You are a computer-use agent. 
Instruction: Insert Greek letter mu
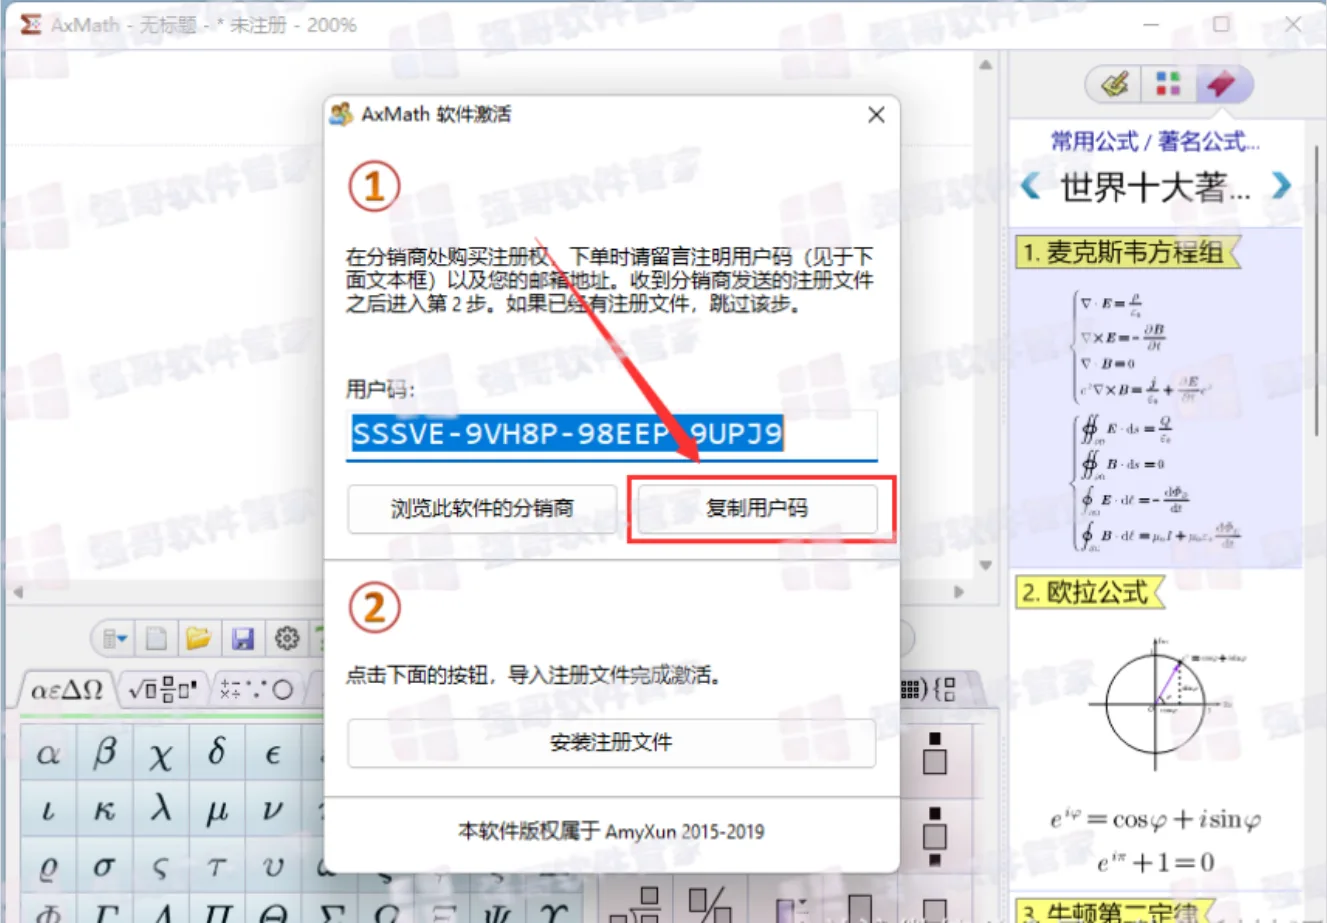pos(216,810)
